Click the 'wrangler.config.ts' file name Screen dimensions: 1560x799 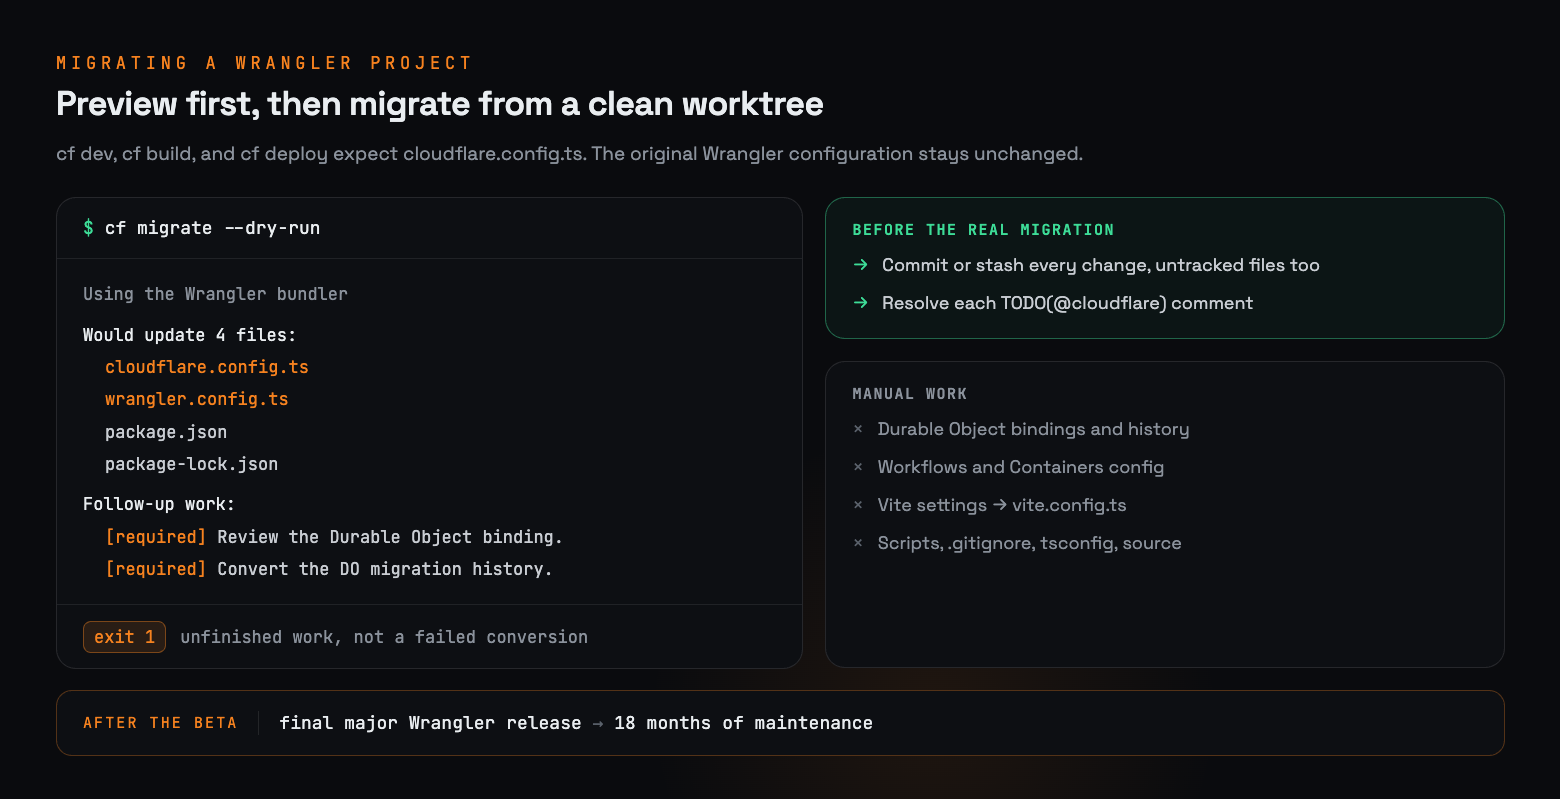[197, 399]
